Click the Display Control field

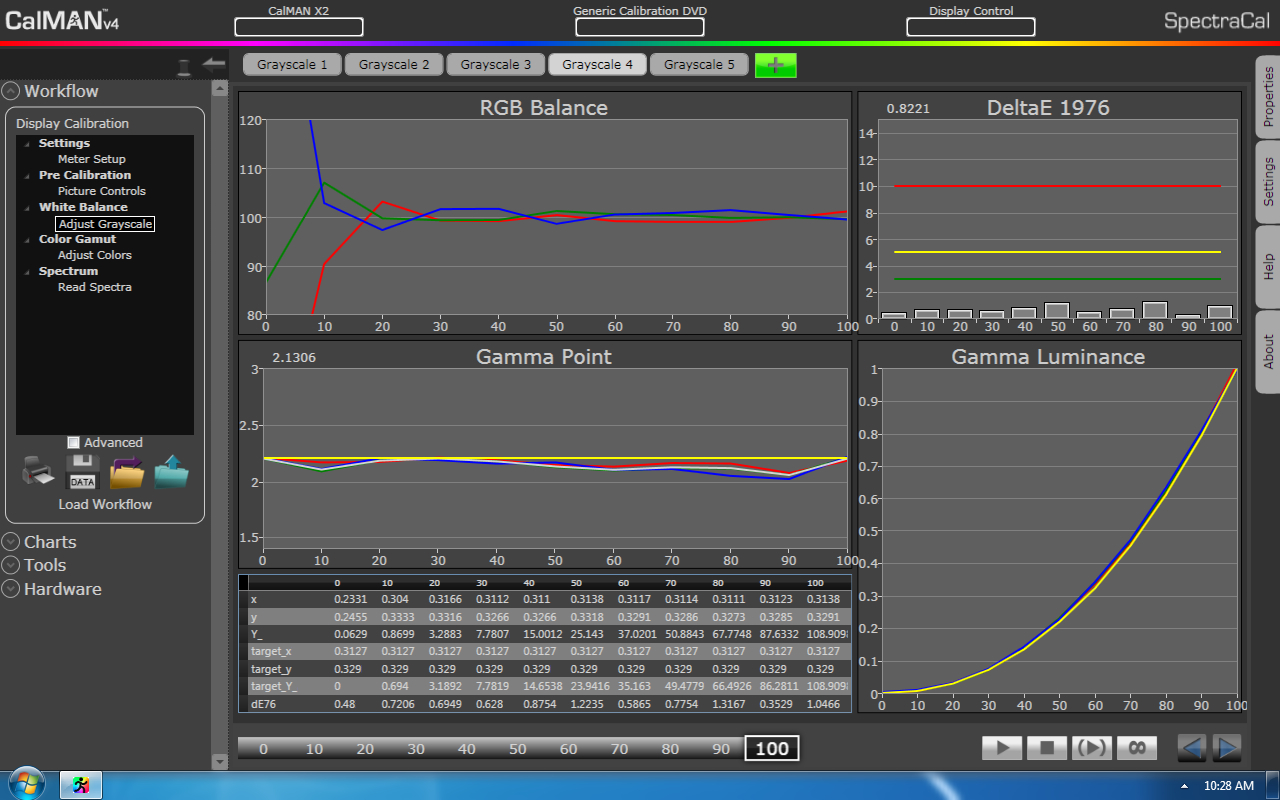[970, 27]
